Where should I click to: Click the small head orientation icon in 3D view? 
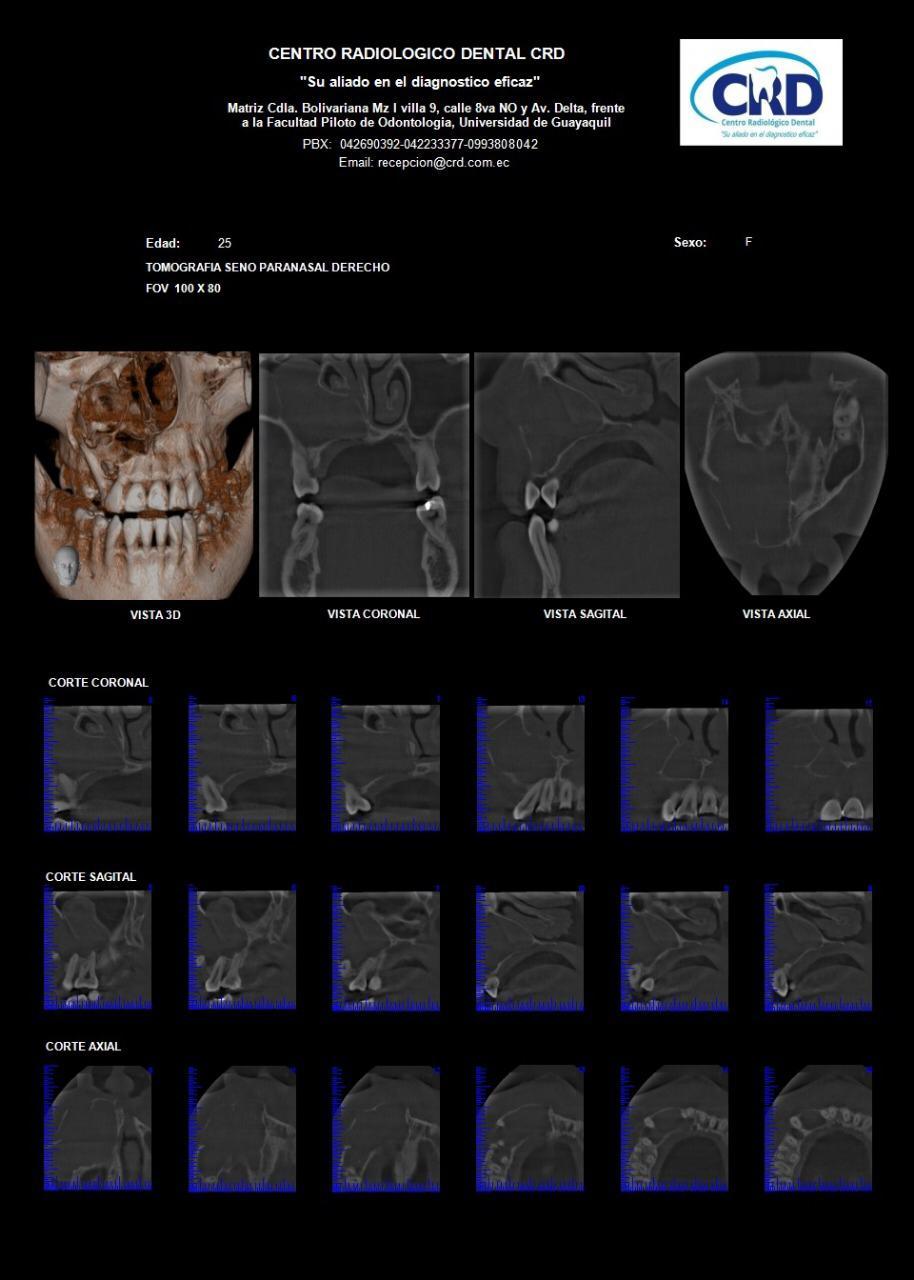[66, 566]
